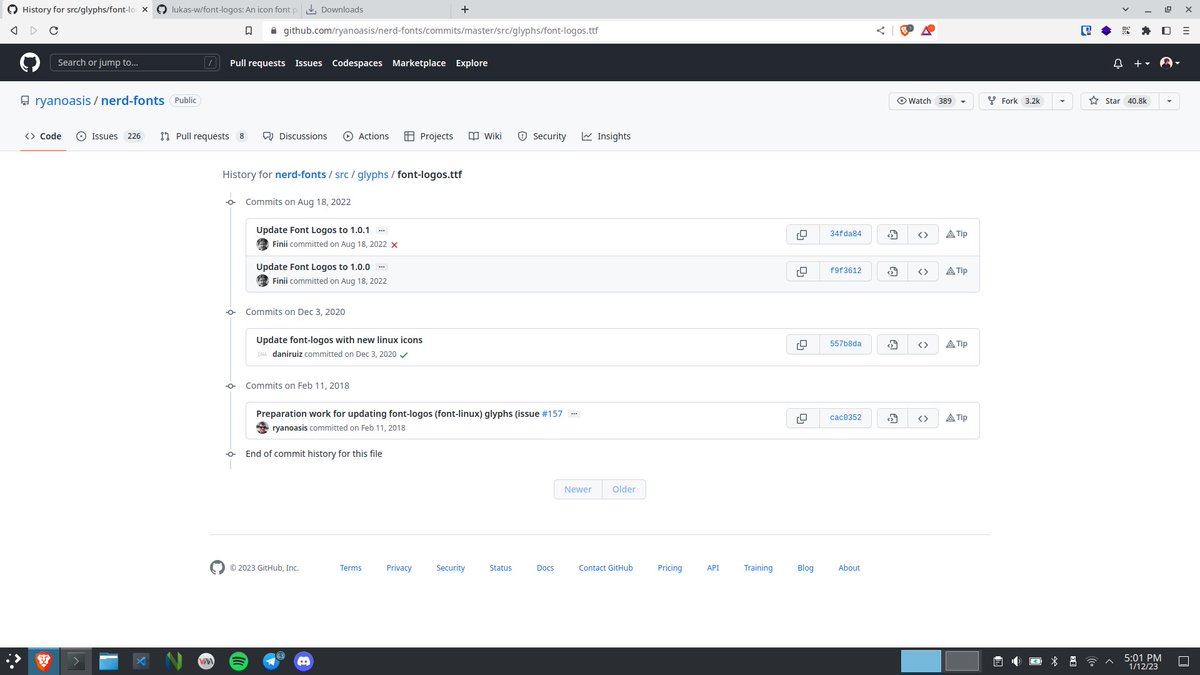Copy full SHA for commit f9f3612
Screen dimensions: 1200x675
(x=802, y=271)
